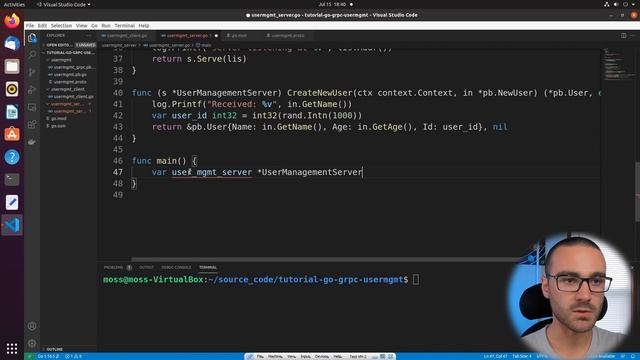Open Terminal app from the dock
The height and width of the screenshot is (360, 640).
pyautogui.click(x=12, y=180)
